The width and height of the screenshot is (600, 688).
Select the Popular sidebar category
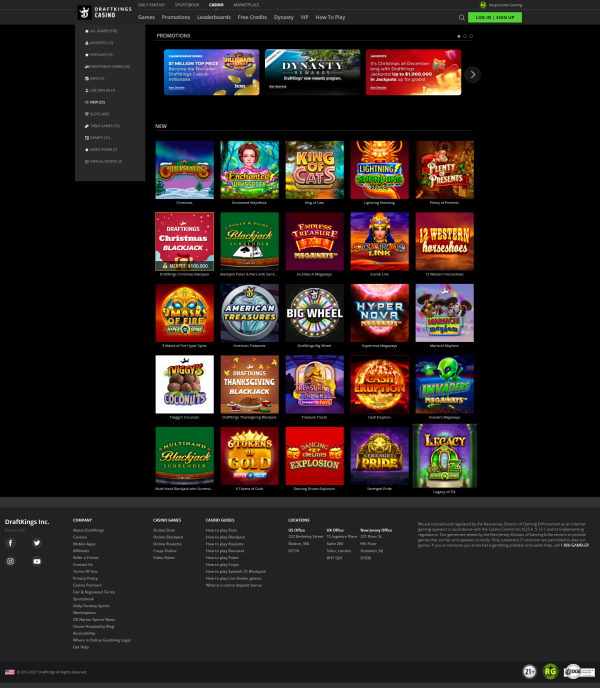pos(99,55)
